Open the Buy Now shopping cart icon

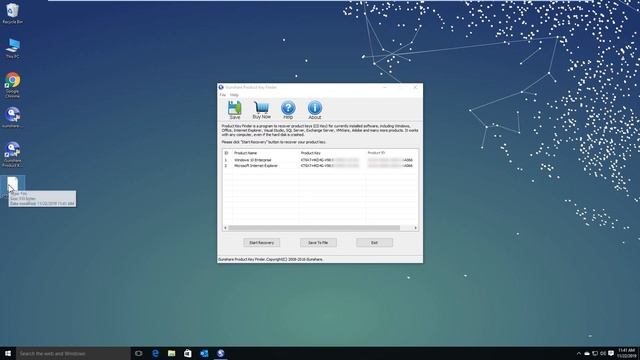pos(262,110)
